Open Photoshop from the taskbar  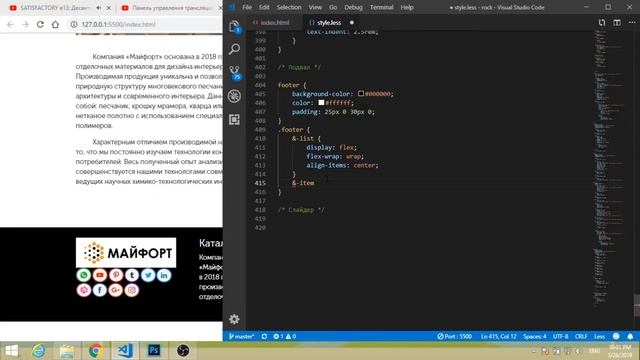(x=154, y=351)
